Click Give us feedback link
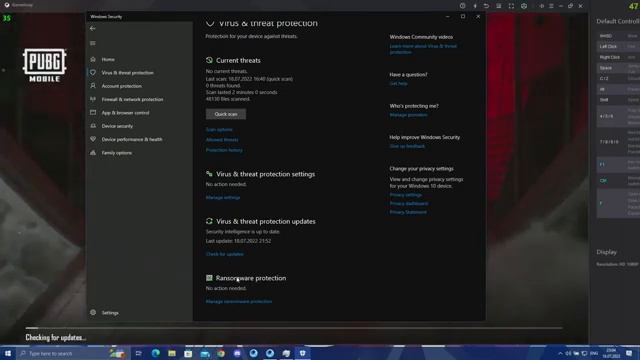The height and width of the screenshot is (360, 640). click(407, 147)
